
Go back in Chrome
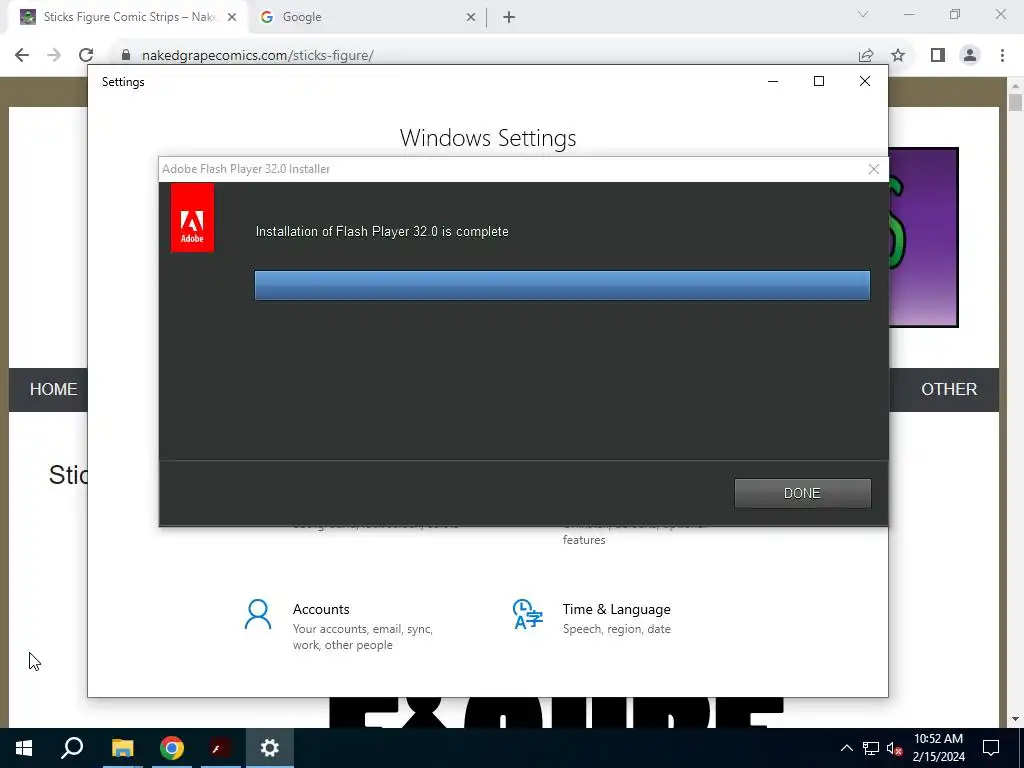pos(22,56)
